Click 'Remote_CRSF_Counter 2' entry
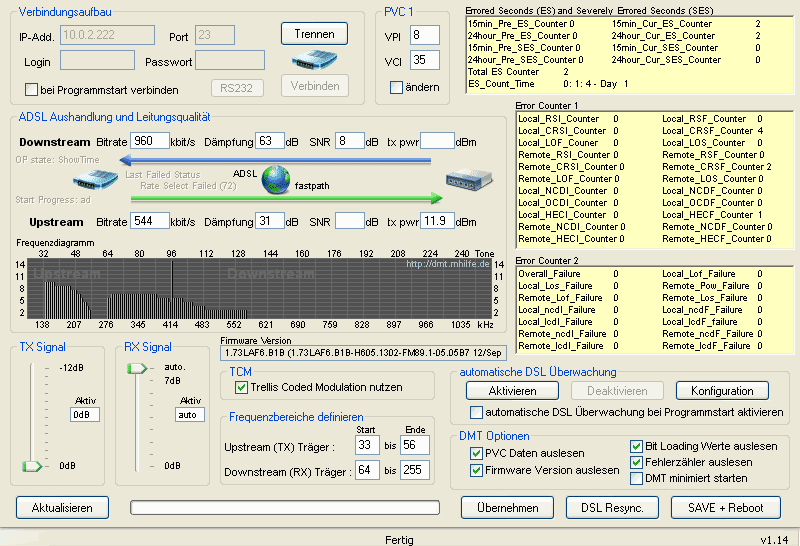The image size is (800, 546). (717, 167)
